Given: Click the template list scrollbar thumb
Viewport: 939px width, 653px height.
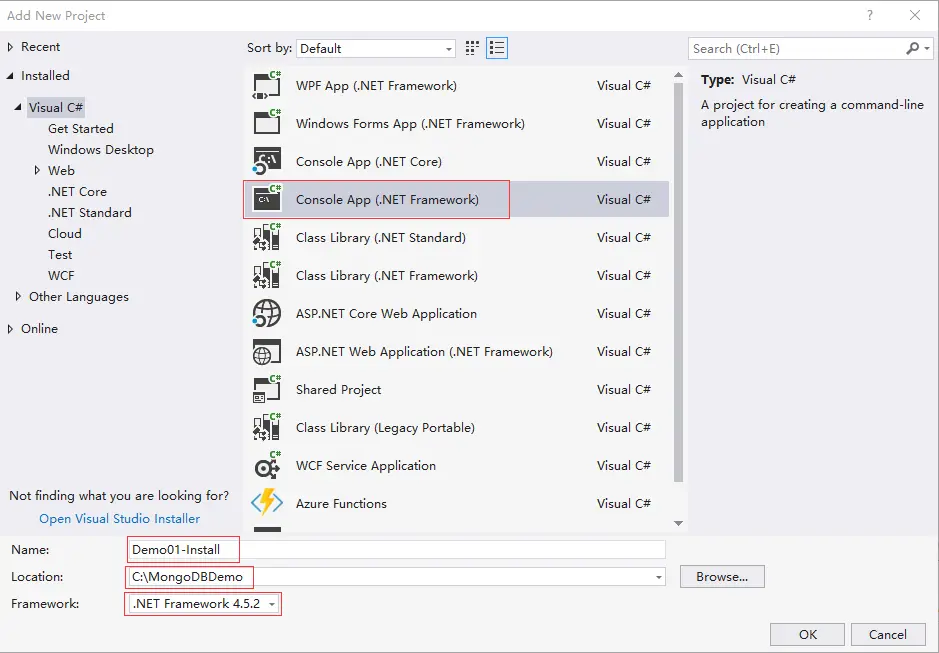Looking at the screenshot, I should pos(678,282).
